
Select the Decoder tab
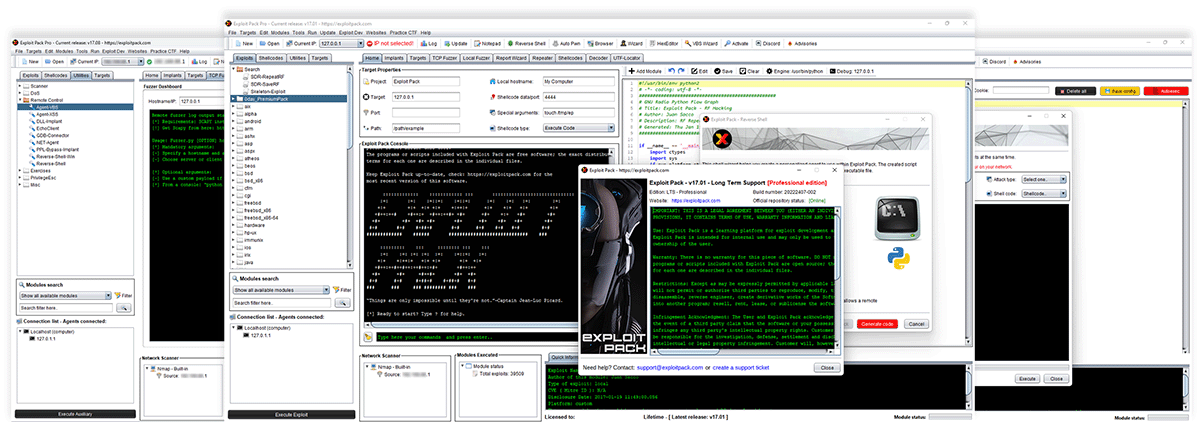point(598,58)
